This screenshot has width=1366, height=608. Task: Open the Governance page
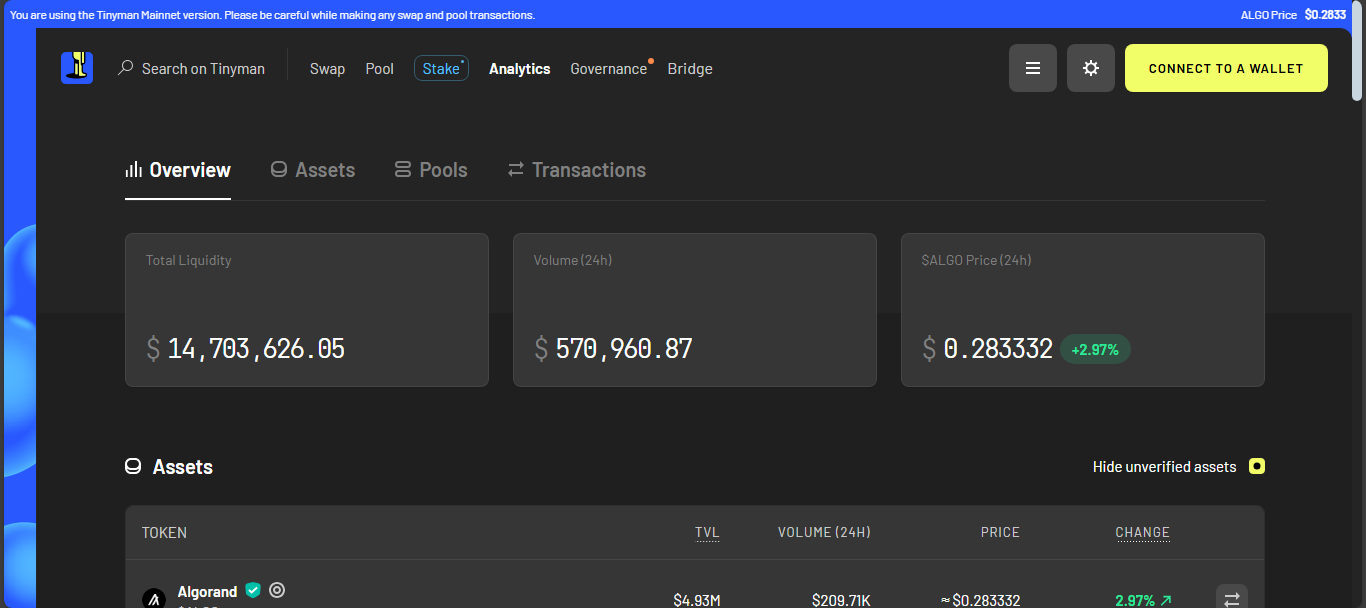coord(609,69)
